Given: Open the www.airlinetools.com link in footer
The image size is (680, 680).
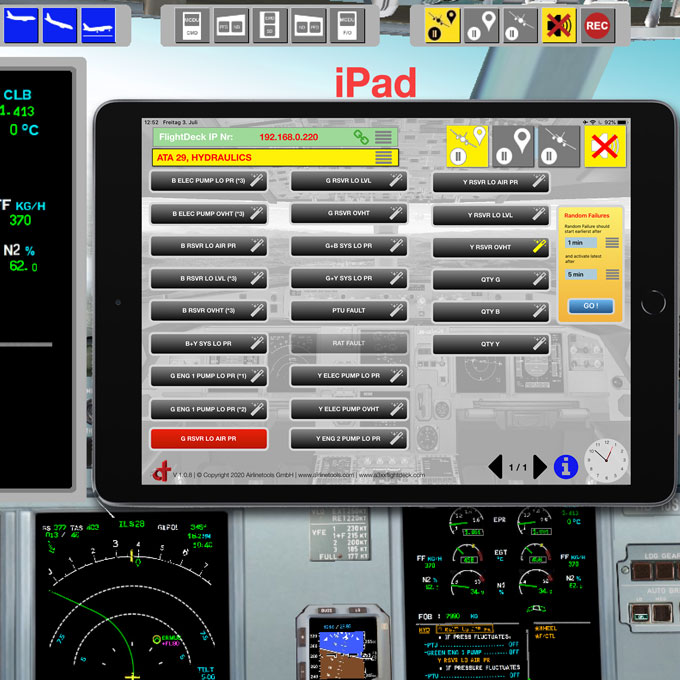Looking at the screenshot, I should click(326, 475).
